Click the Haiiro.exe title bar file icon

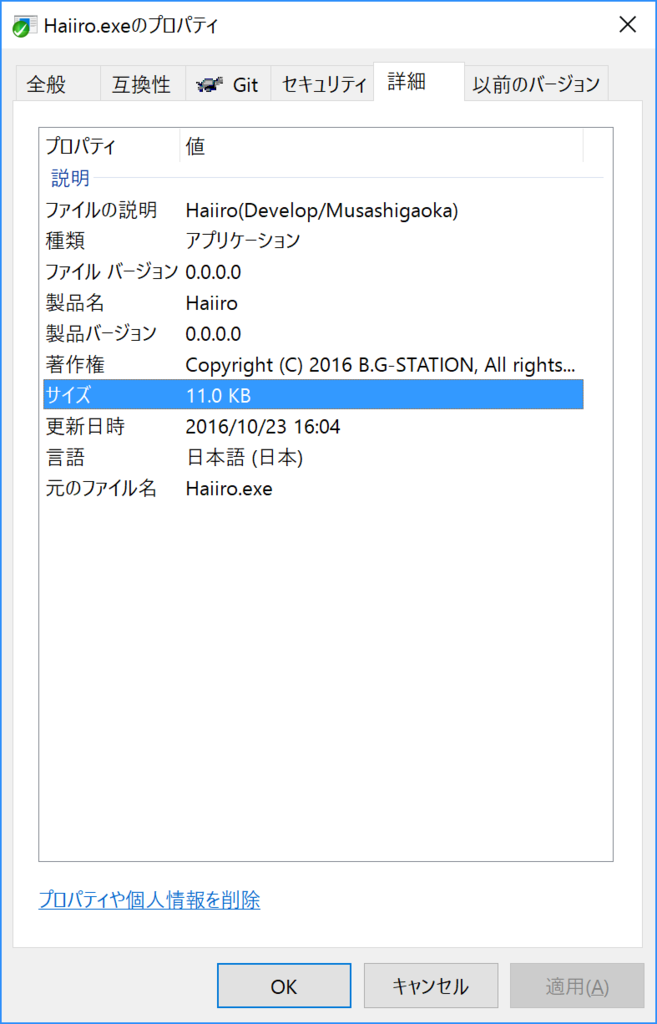coord(23,25)
